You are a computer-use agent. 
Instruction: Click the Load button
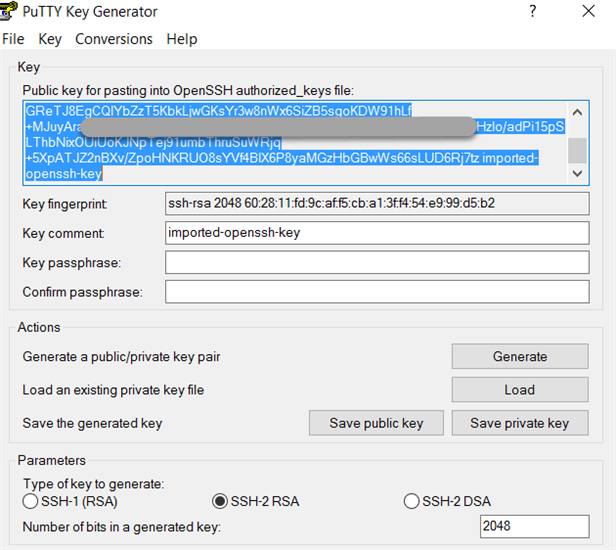520,390
